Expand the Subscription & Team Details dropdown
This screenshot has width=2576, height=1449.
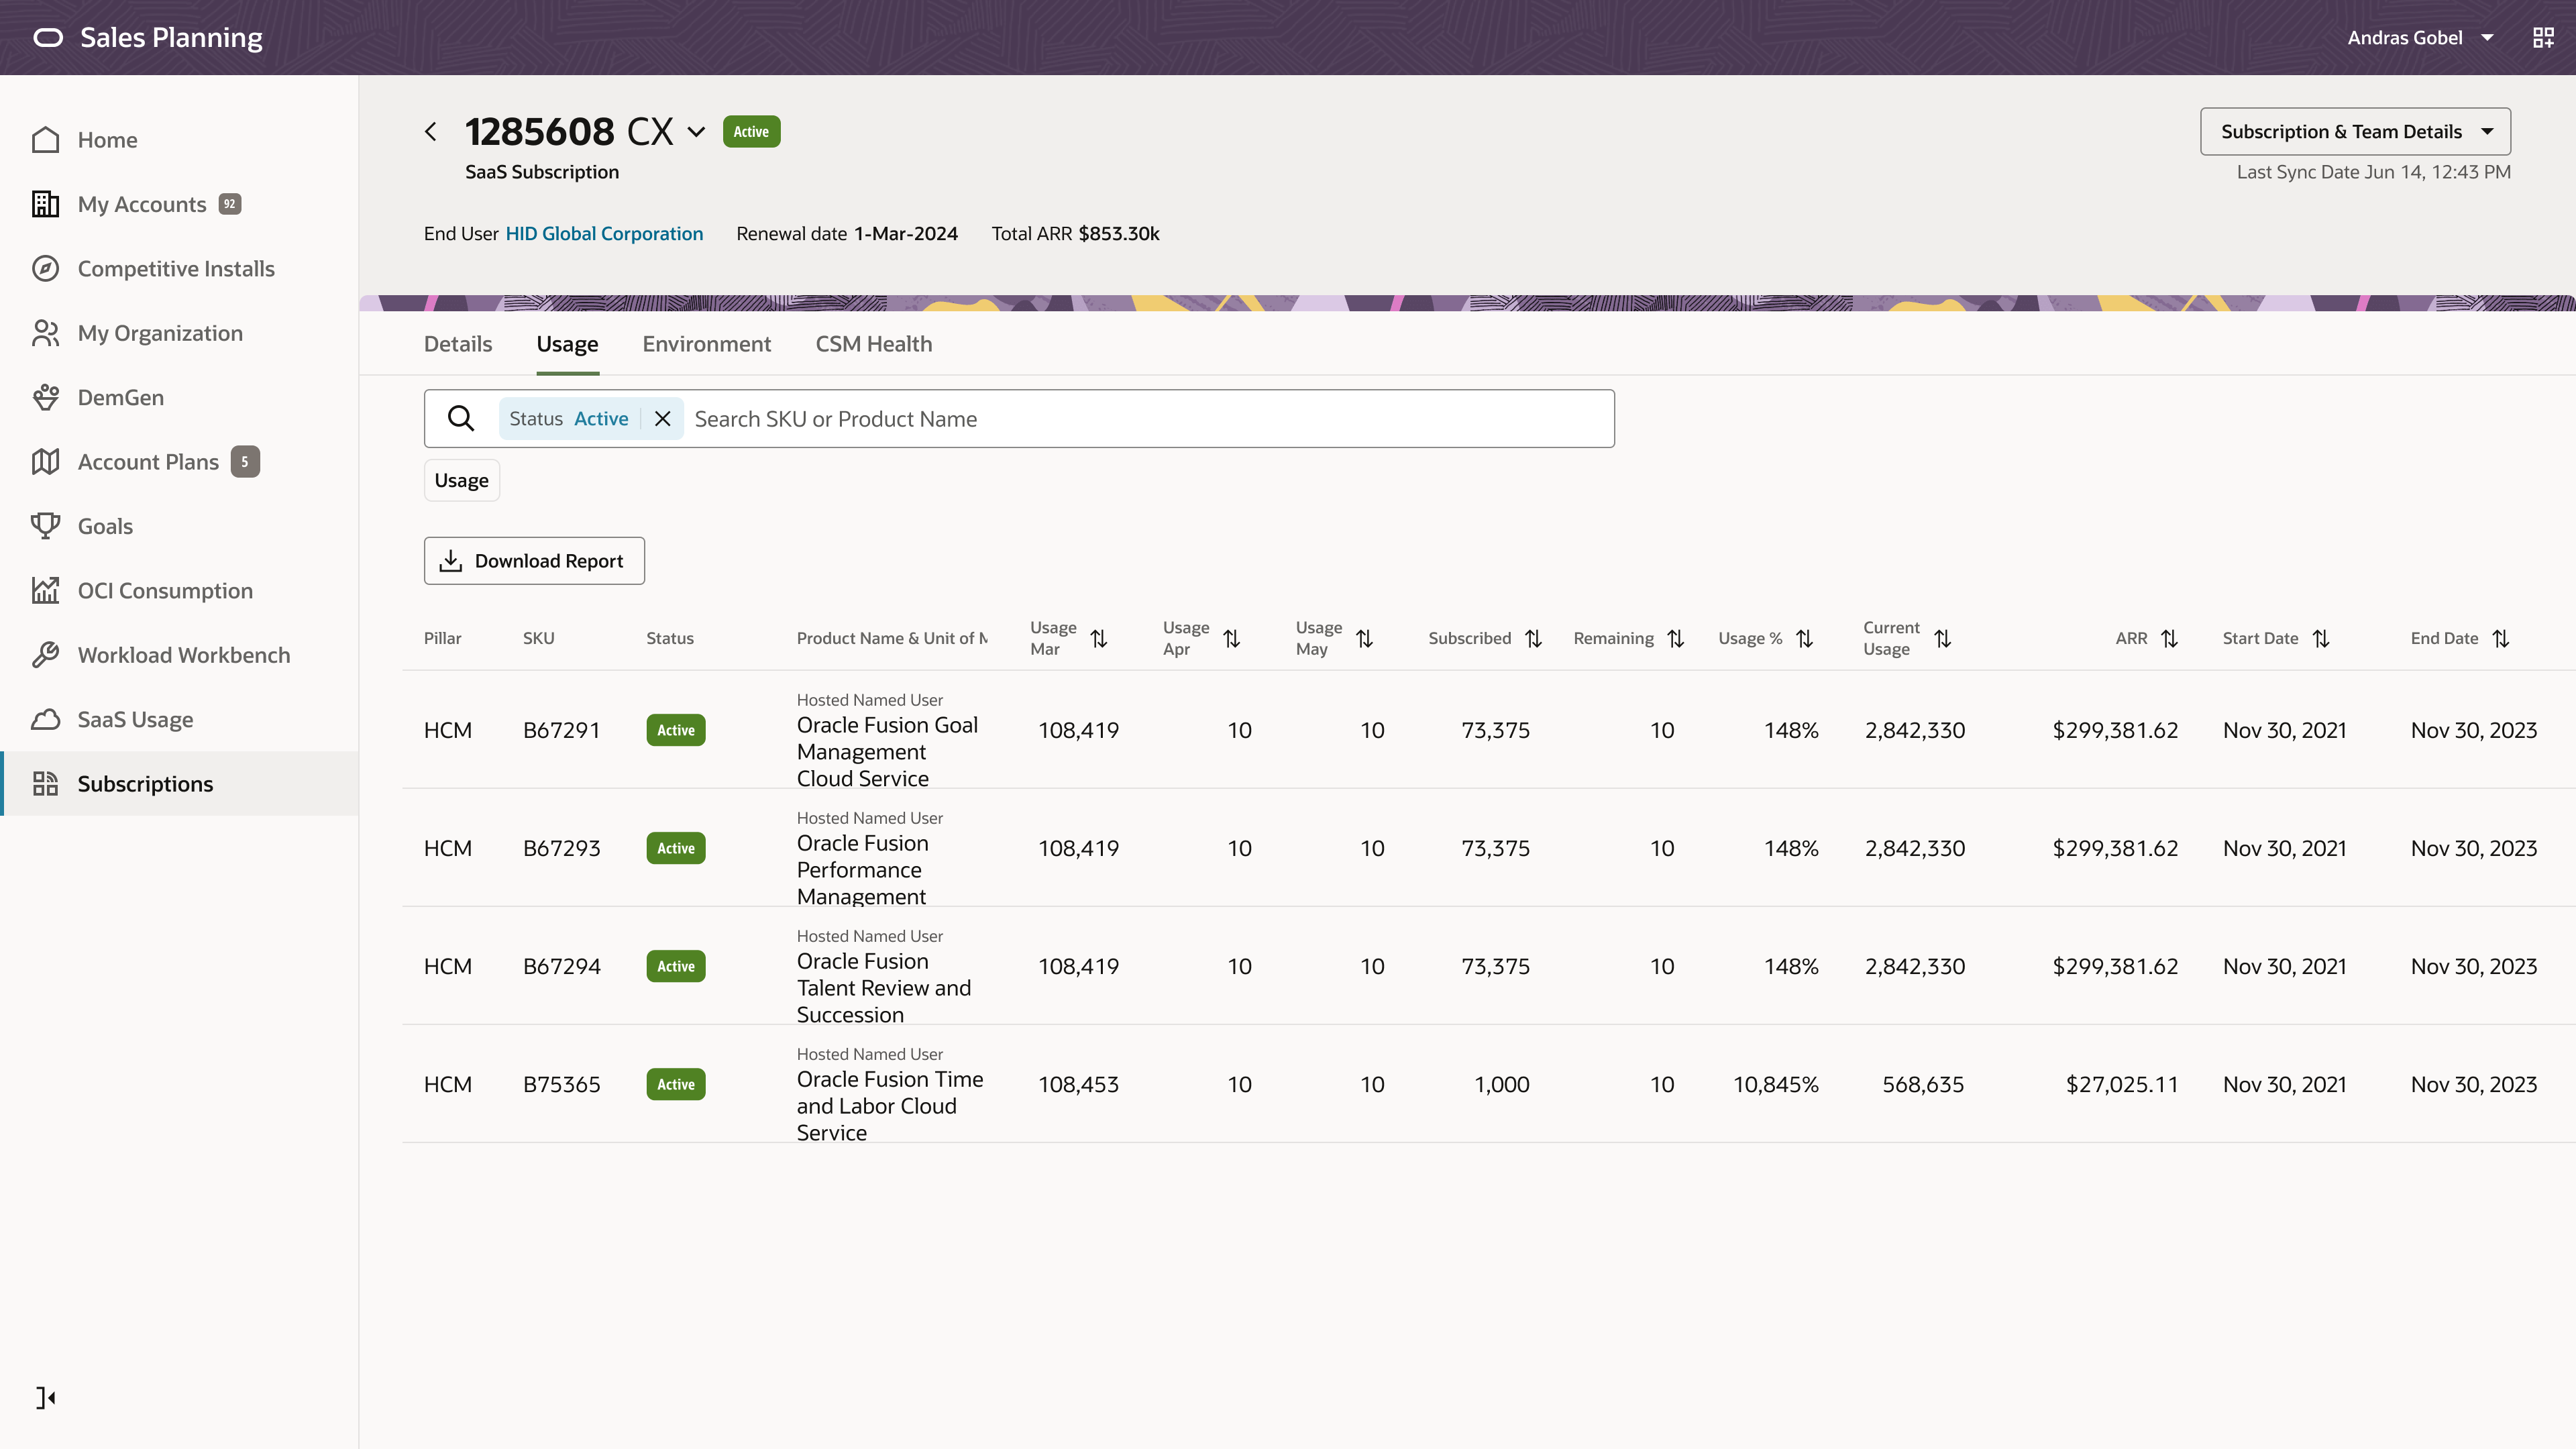click(2355, 131)
